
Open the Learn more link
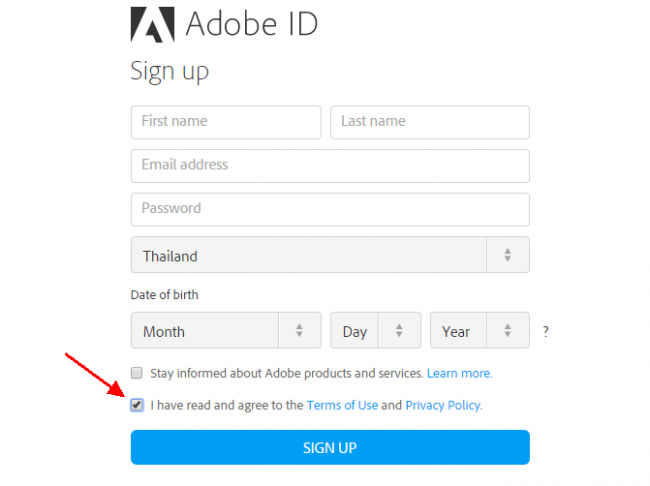(459, 373)
